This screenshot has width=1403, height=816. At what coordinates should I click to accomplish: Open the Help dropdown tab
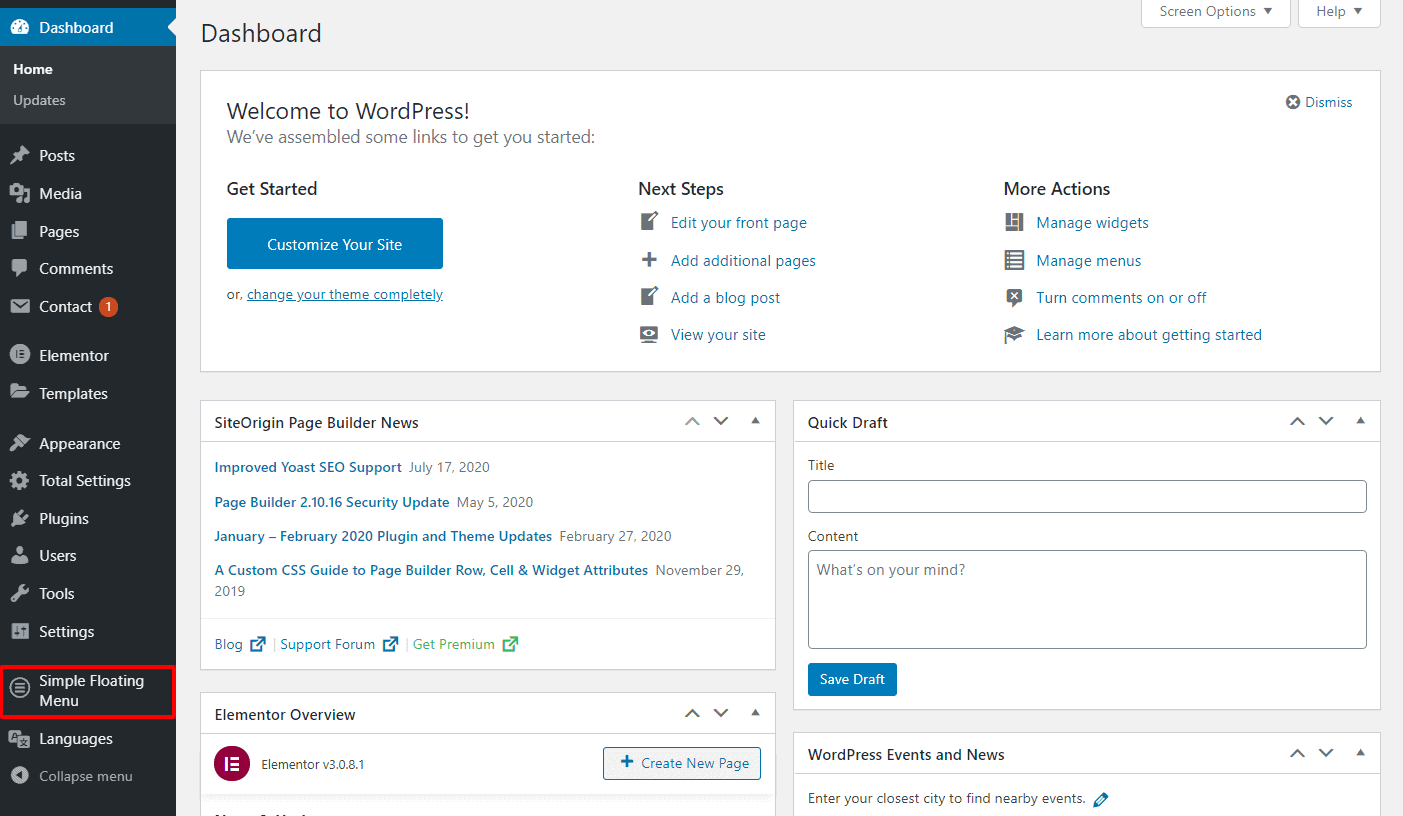[1339, 12]
